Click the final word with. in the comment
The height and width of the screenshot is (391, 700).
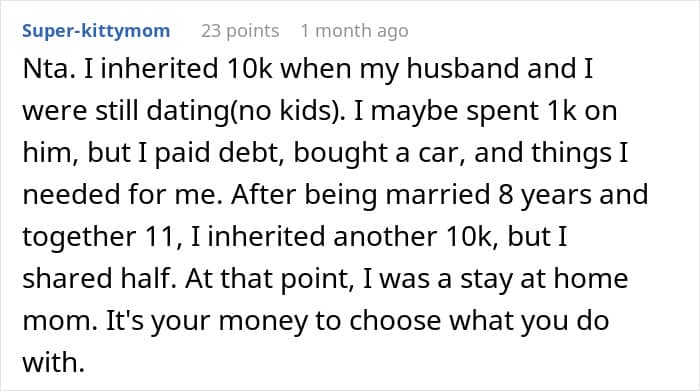(54, 362)
